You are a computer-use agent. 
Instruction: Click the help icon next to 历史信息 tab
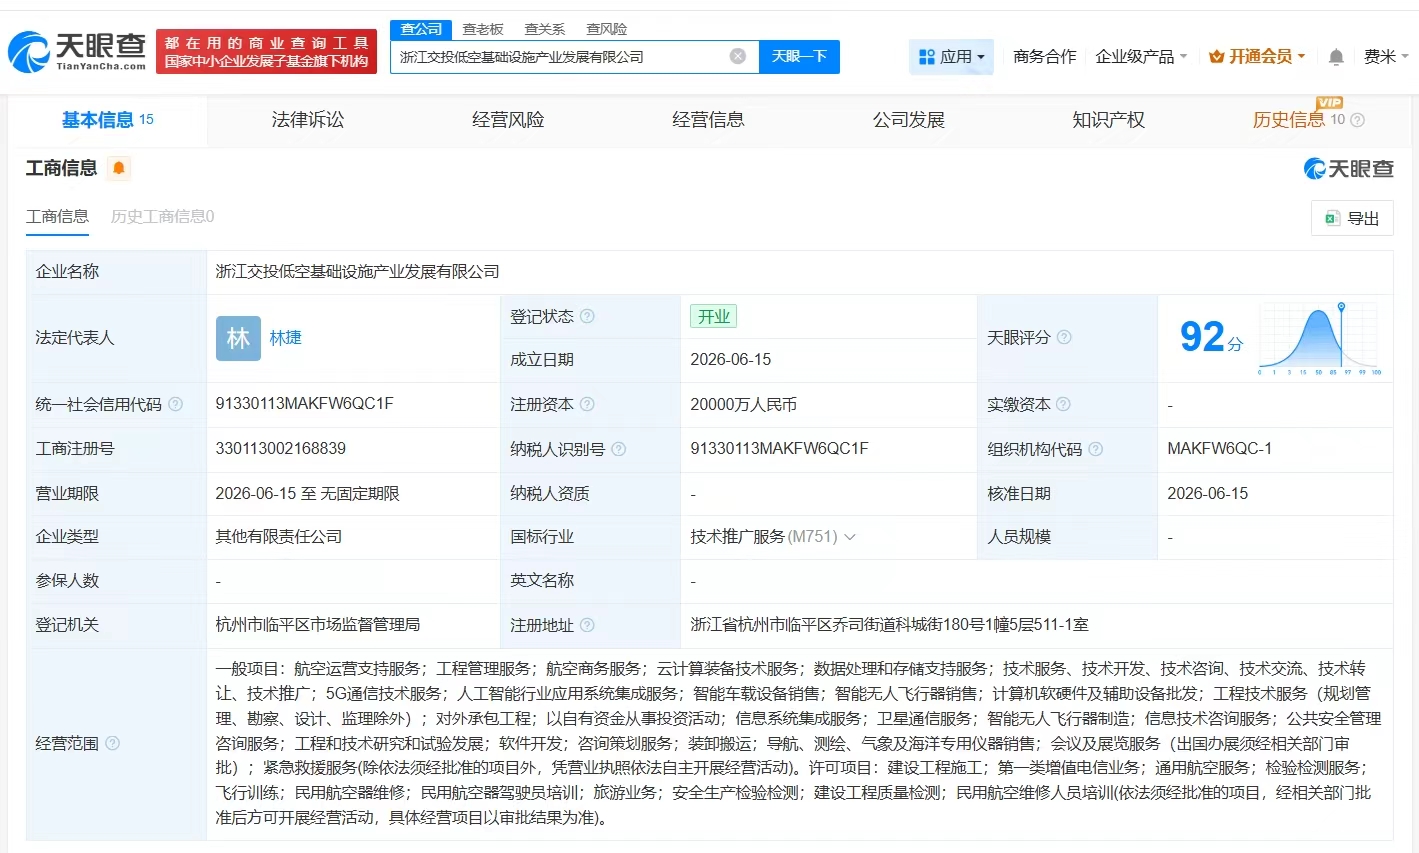(x=1357, y=120)
